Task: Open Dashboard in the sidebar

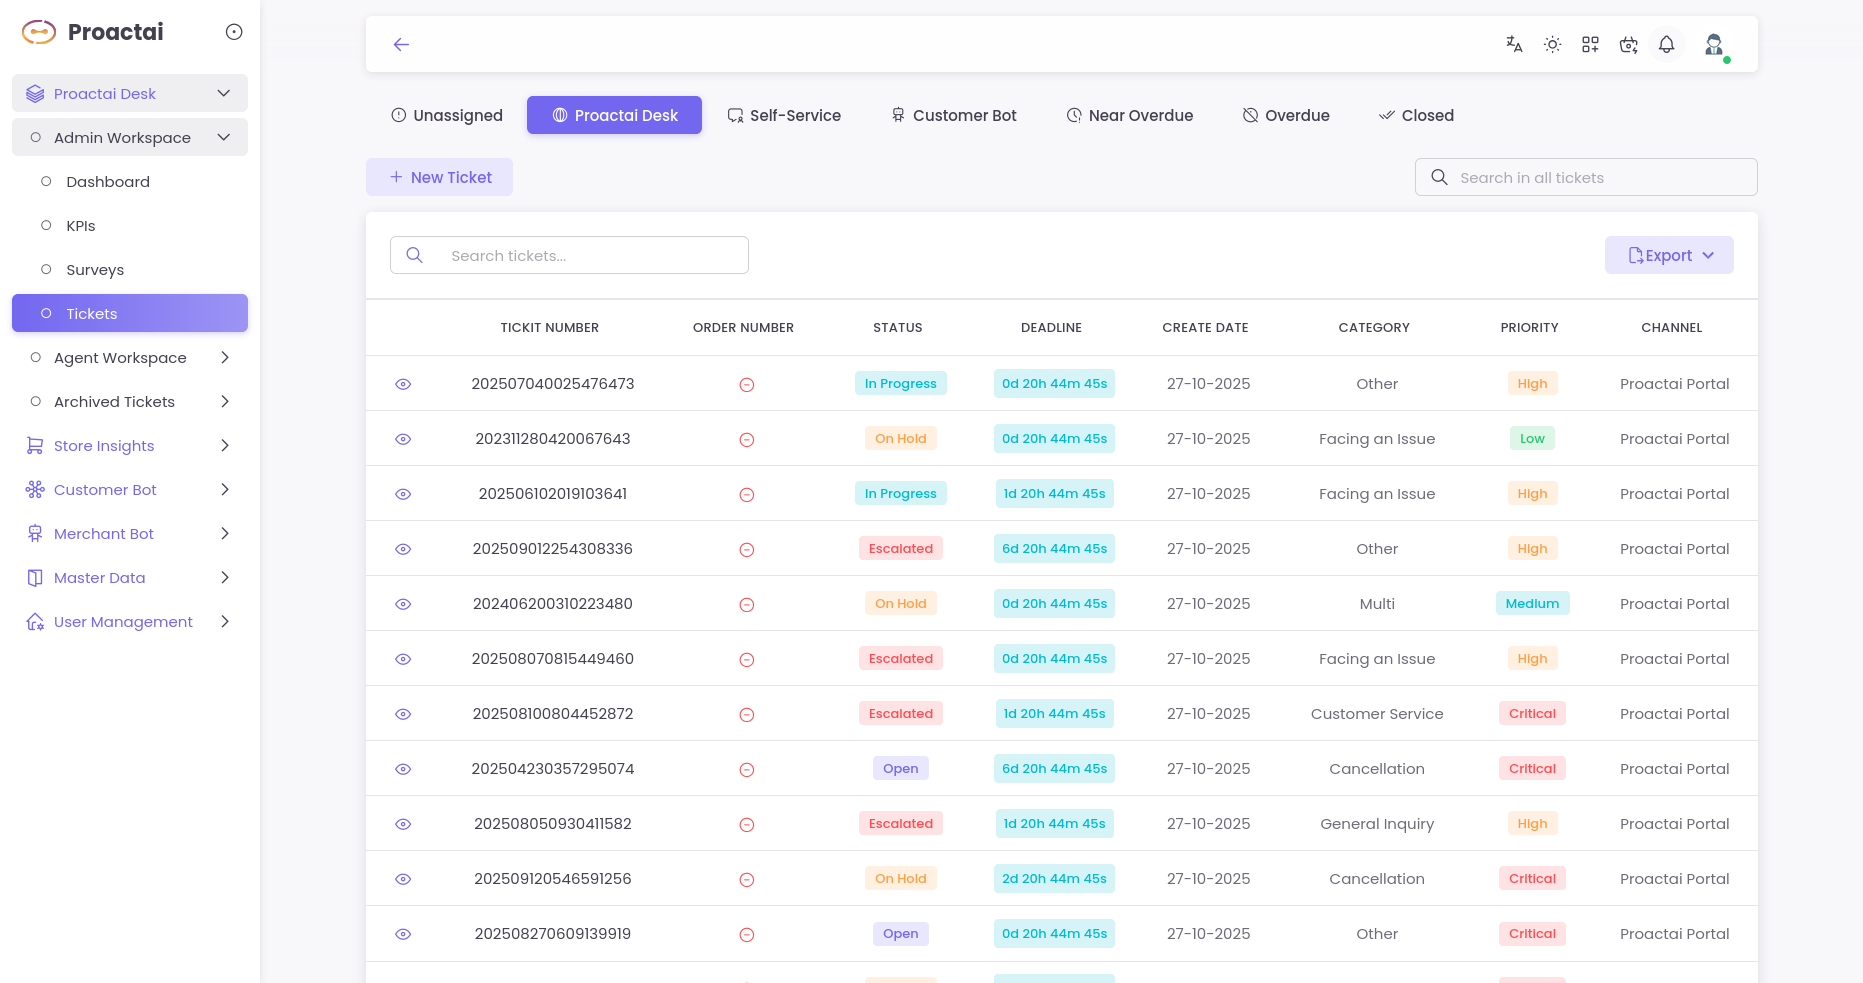Action: (x=108, y=182)
